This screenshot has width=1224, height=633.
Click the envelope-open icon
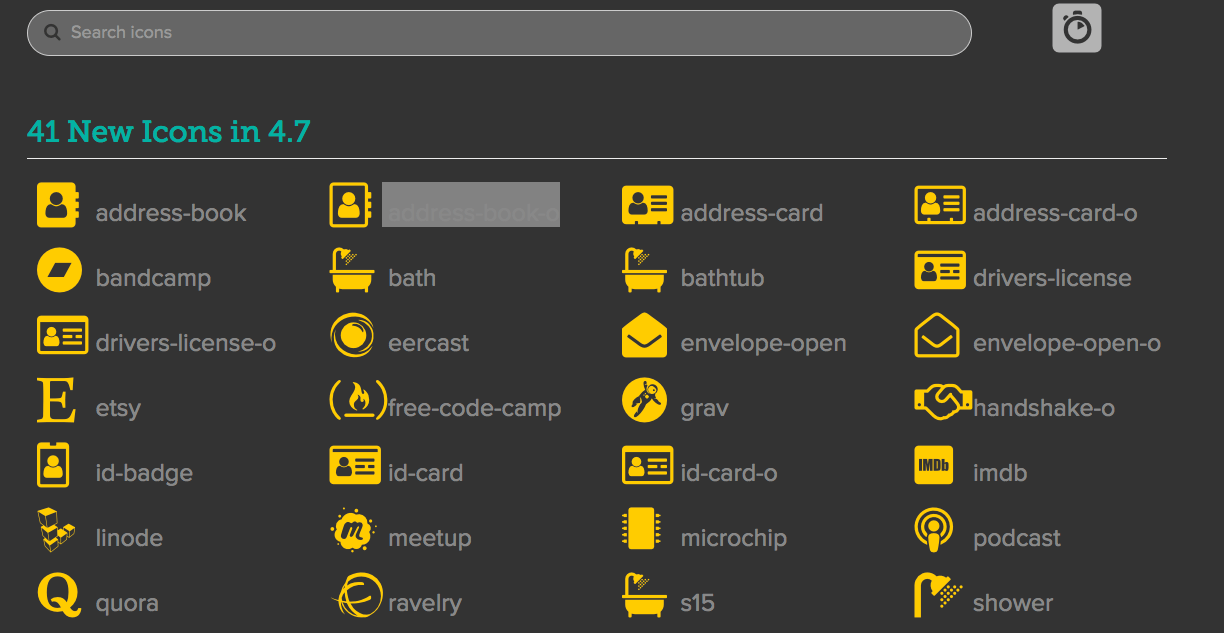click(644, 335)
